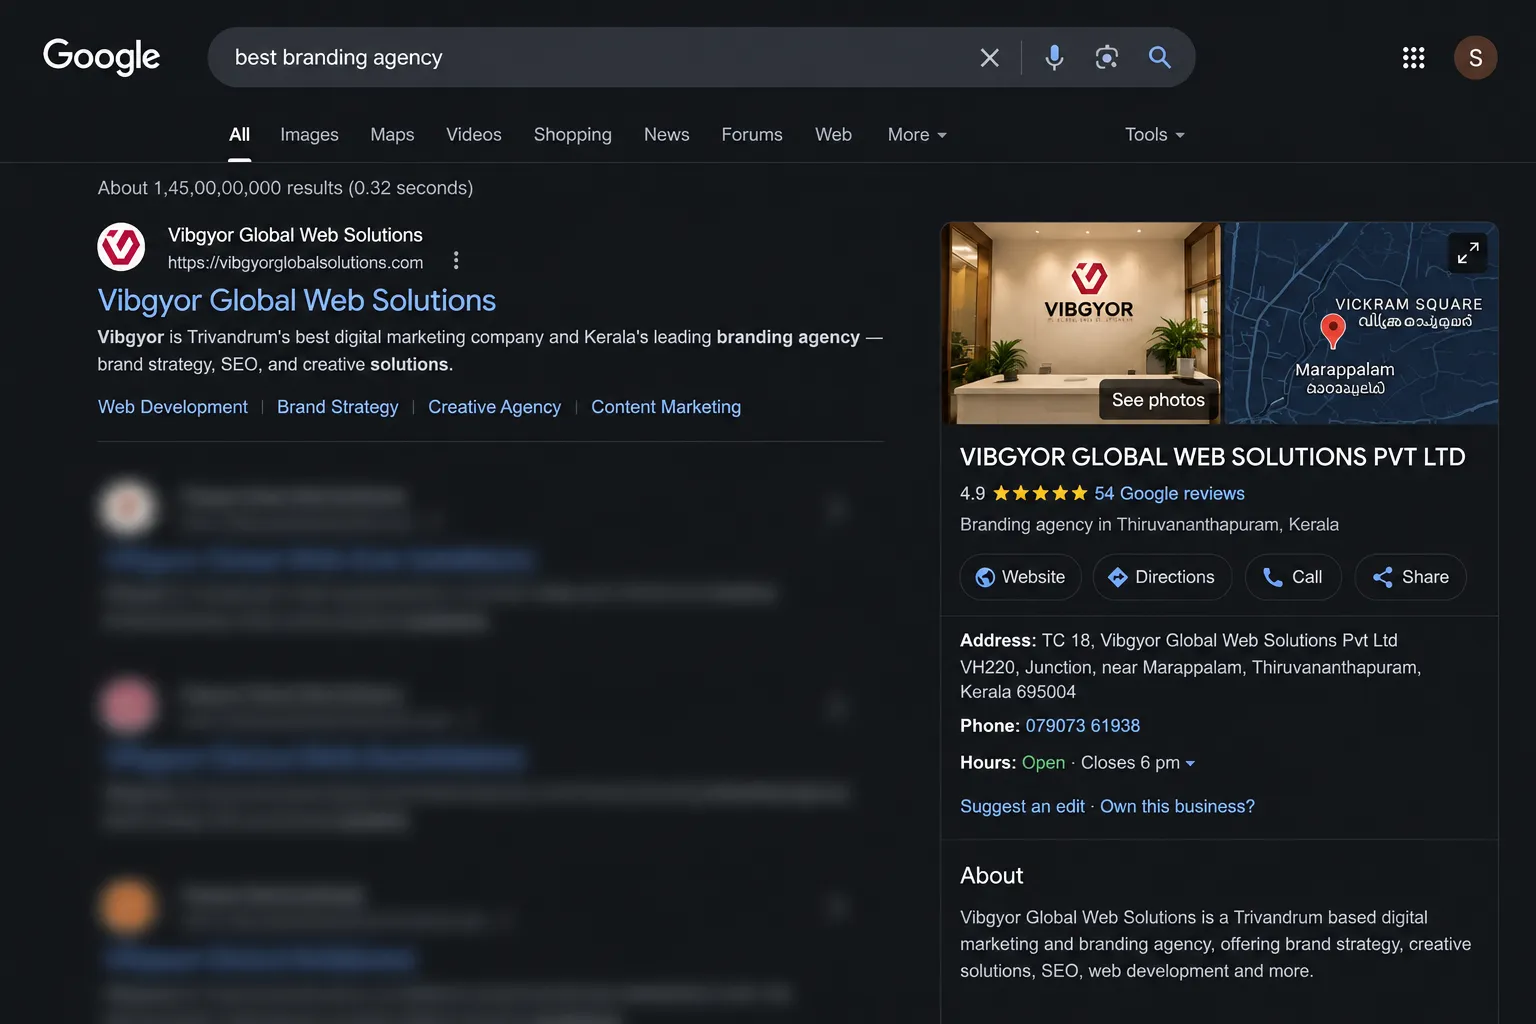The height and width of the screenshot is (1024, 1536).
Task: Open the map thumbnail of Marappalam
Action: (x=1361, y=323)
